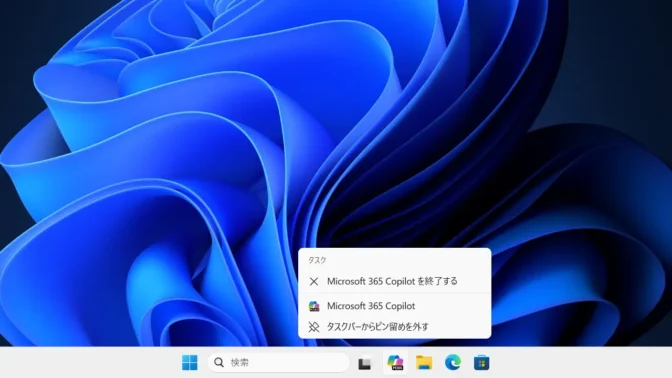This screenshot has width=672, height=378.
Task: Choose 'Microsoft 365 Copilot を終了する' menu entry
Action: [395, 282]
